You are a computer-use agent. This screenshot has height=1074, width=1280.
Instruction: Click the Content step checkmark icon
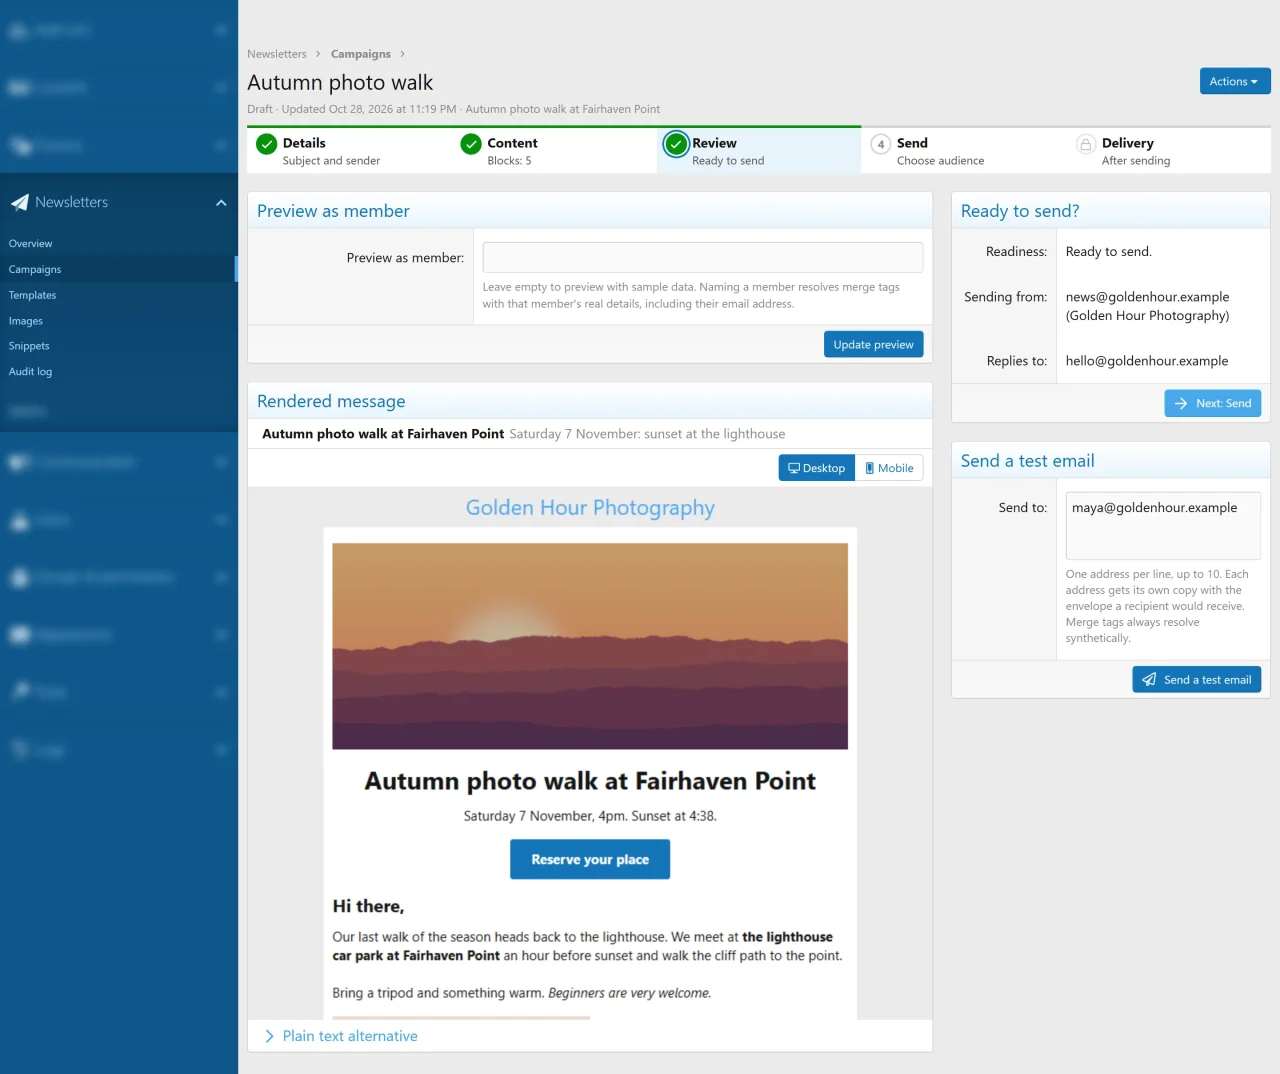(x=471, y=144)
